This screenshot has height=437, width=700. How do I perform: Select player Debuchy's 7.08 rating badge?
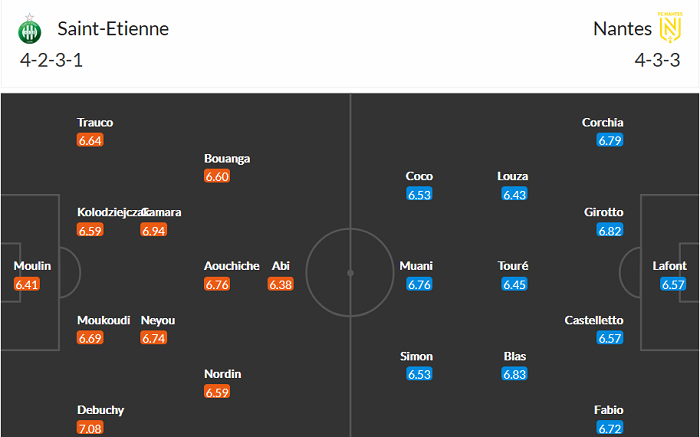90,429
